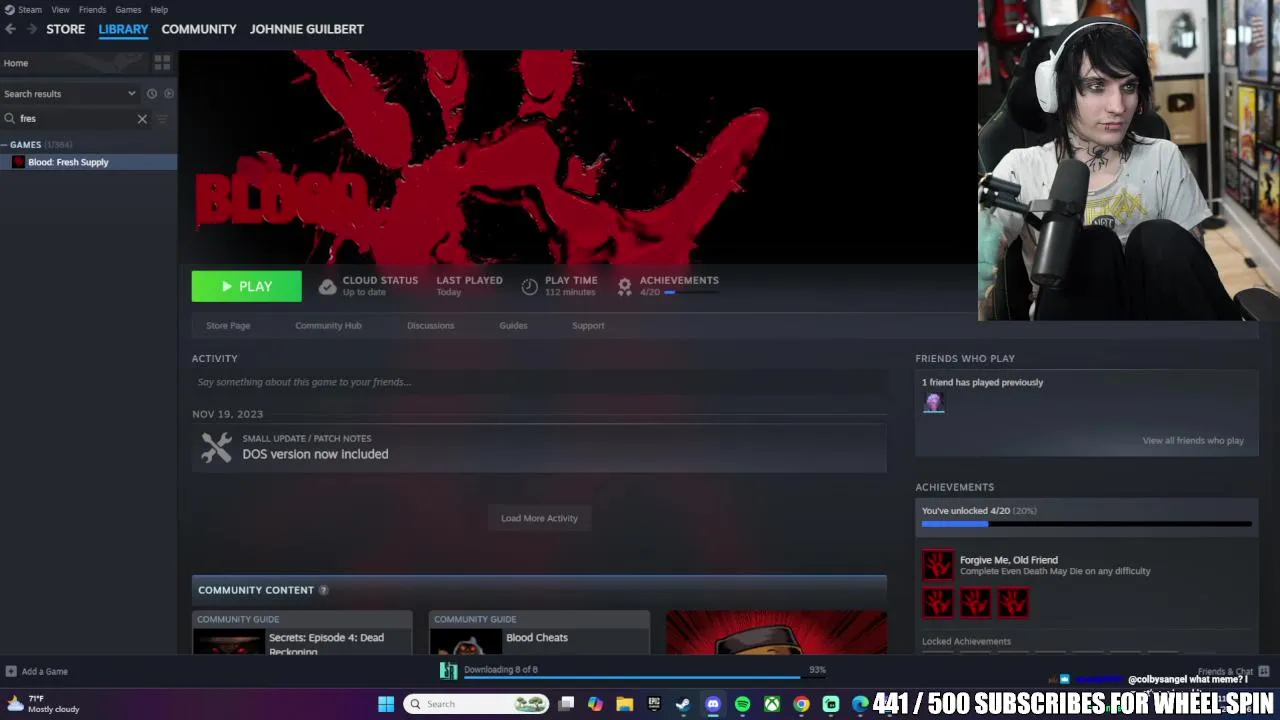
Task: Click the cloud status icon
Action: pyautogui.click(x=327, y=287)
